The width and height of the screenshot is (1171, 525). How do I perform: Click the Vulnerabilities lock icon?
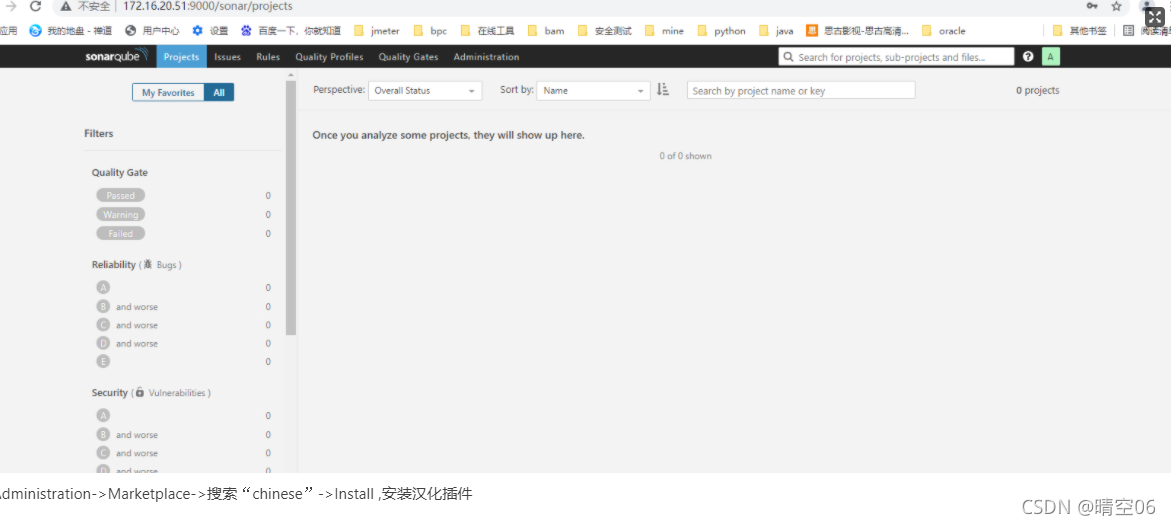tap(140, 392)
